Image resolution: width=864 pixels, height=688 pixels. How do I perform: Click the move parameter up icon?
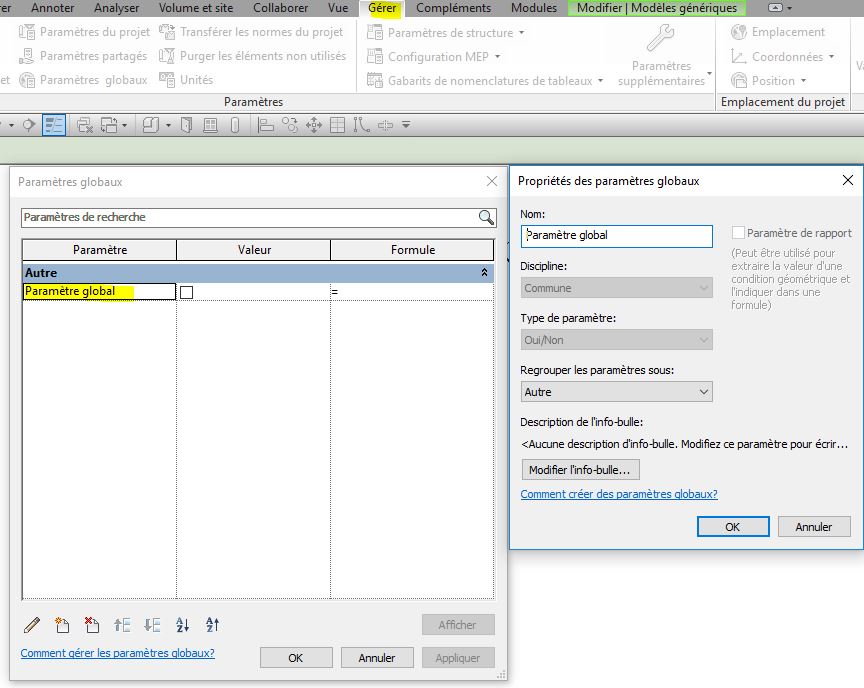pos(122,625)
